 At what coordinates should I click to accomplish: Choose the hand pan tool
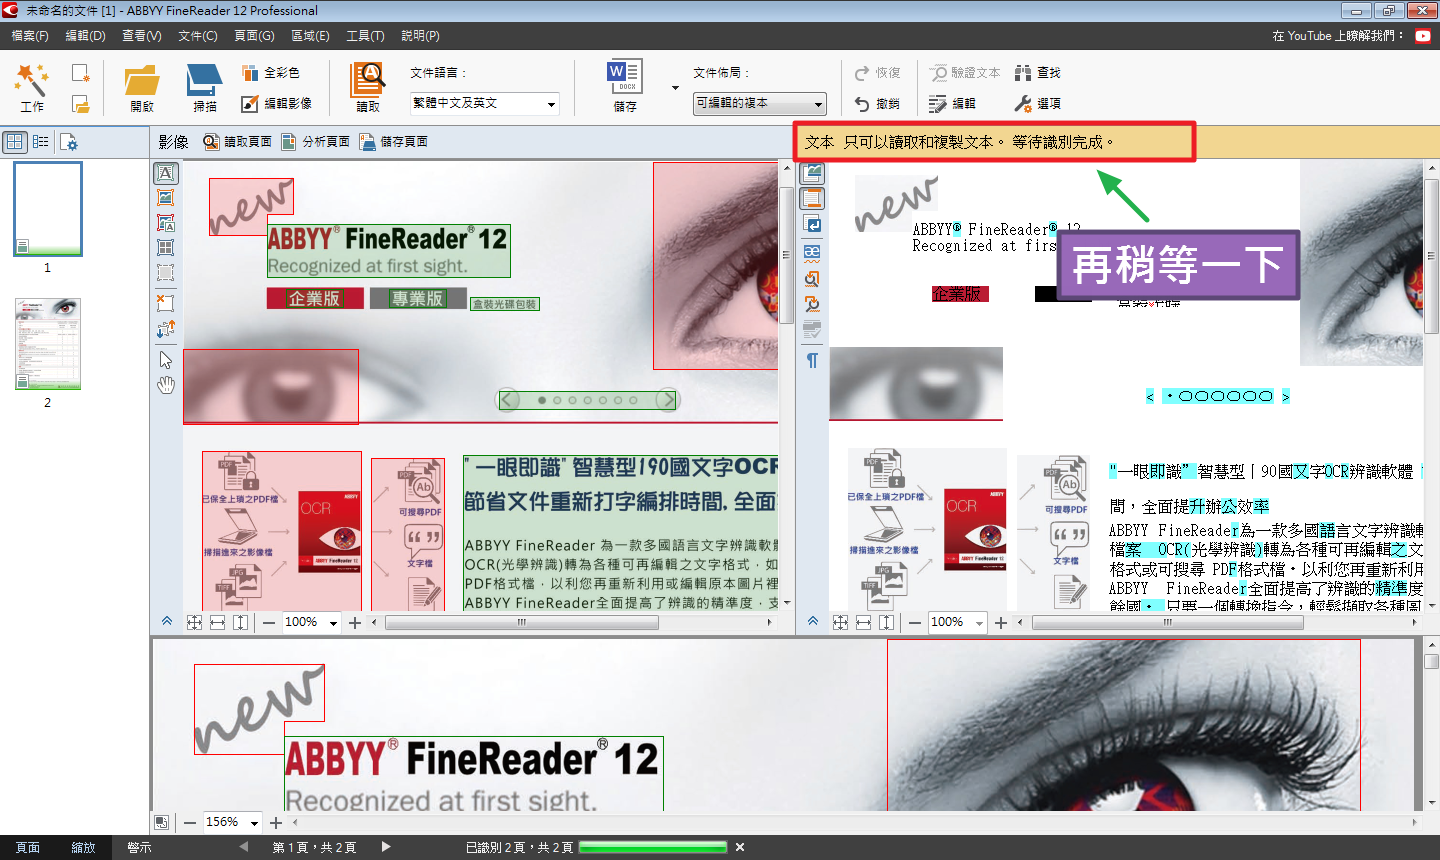[166, 385]
